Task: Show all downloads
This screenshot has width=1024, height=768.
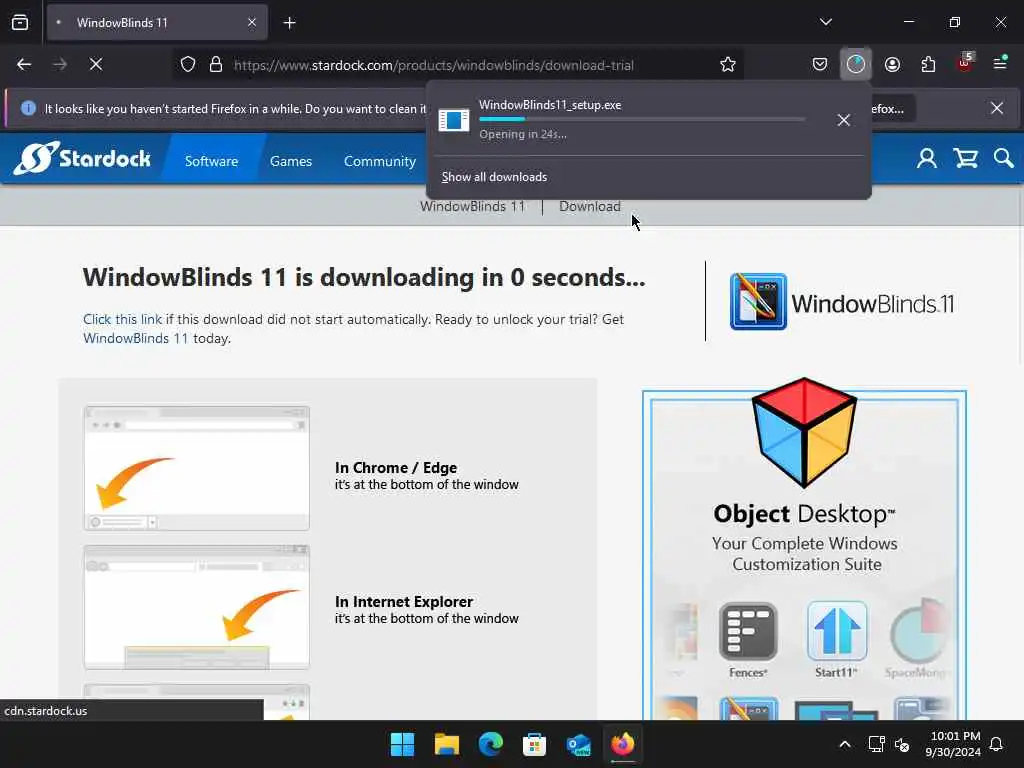Action: pos(494,177)
